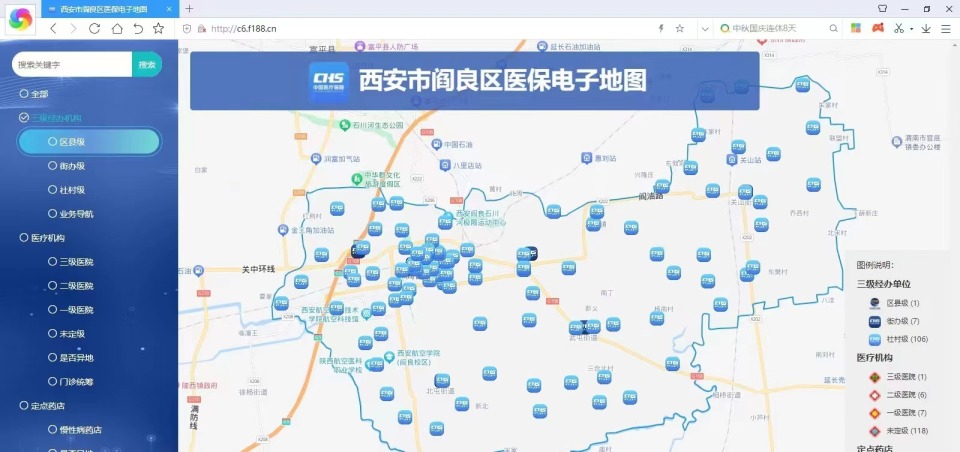Click legend entry 社村级 (106)
The height and width of the screenshot is (452, 960).
pos(898,339)
